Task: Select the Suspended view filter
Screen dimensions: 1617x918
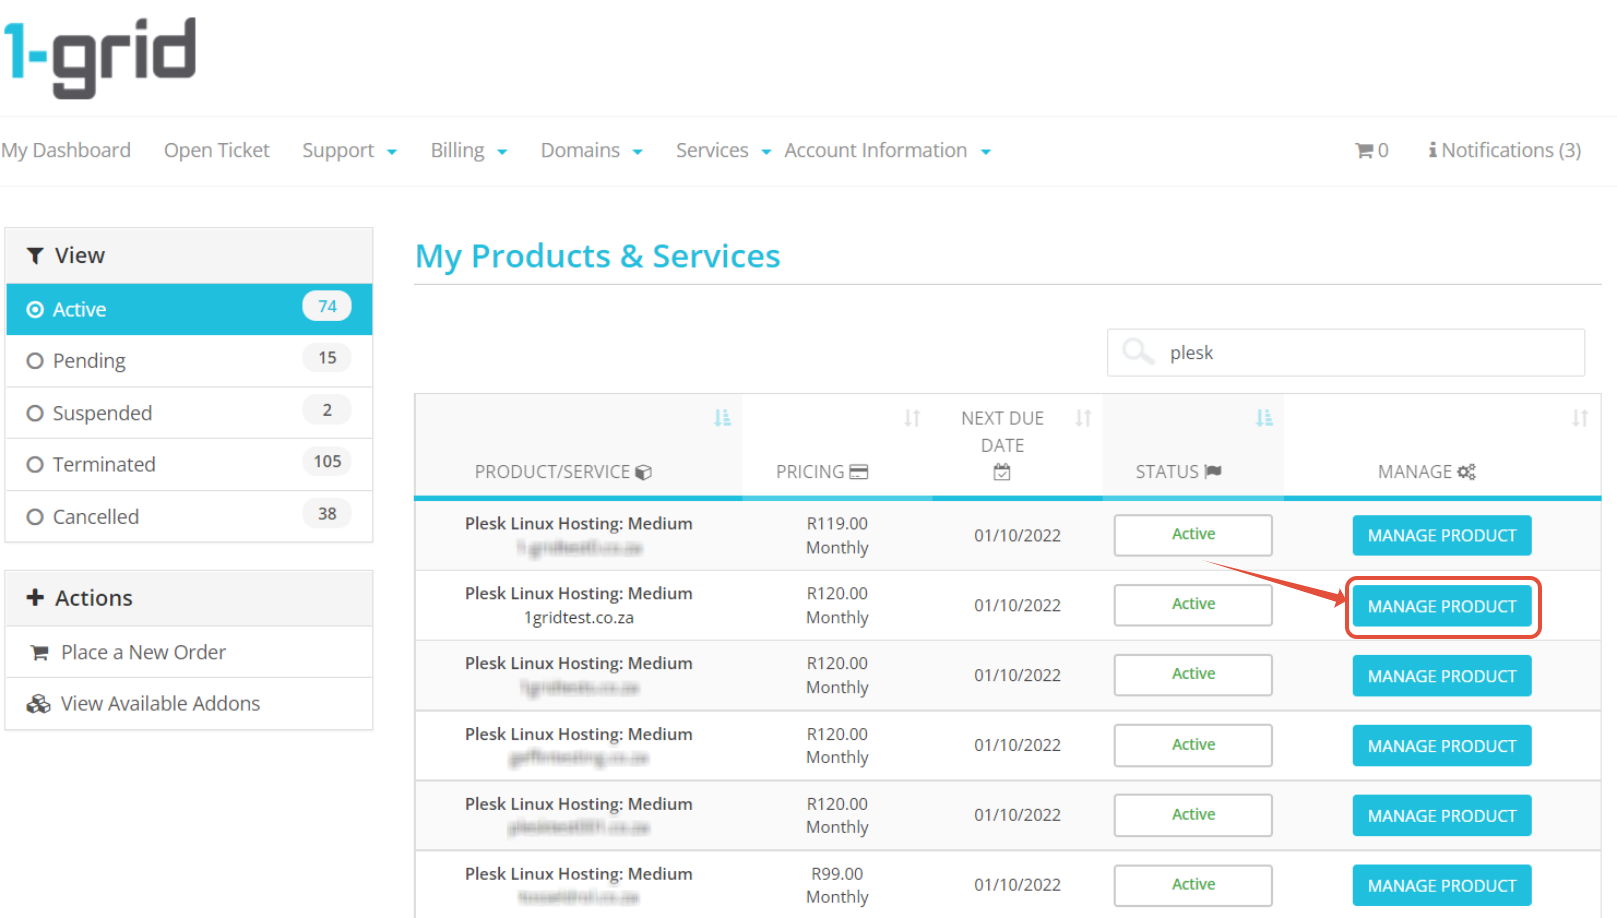Action: (x=189, y=413)
